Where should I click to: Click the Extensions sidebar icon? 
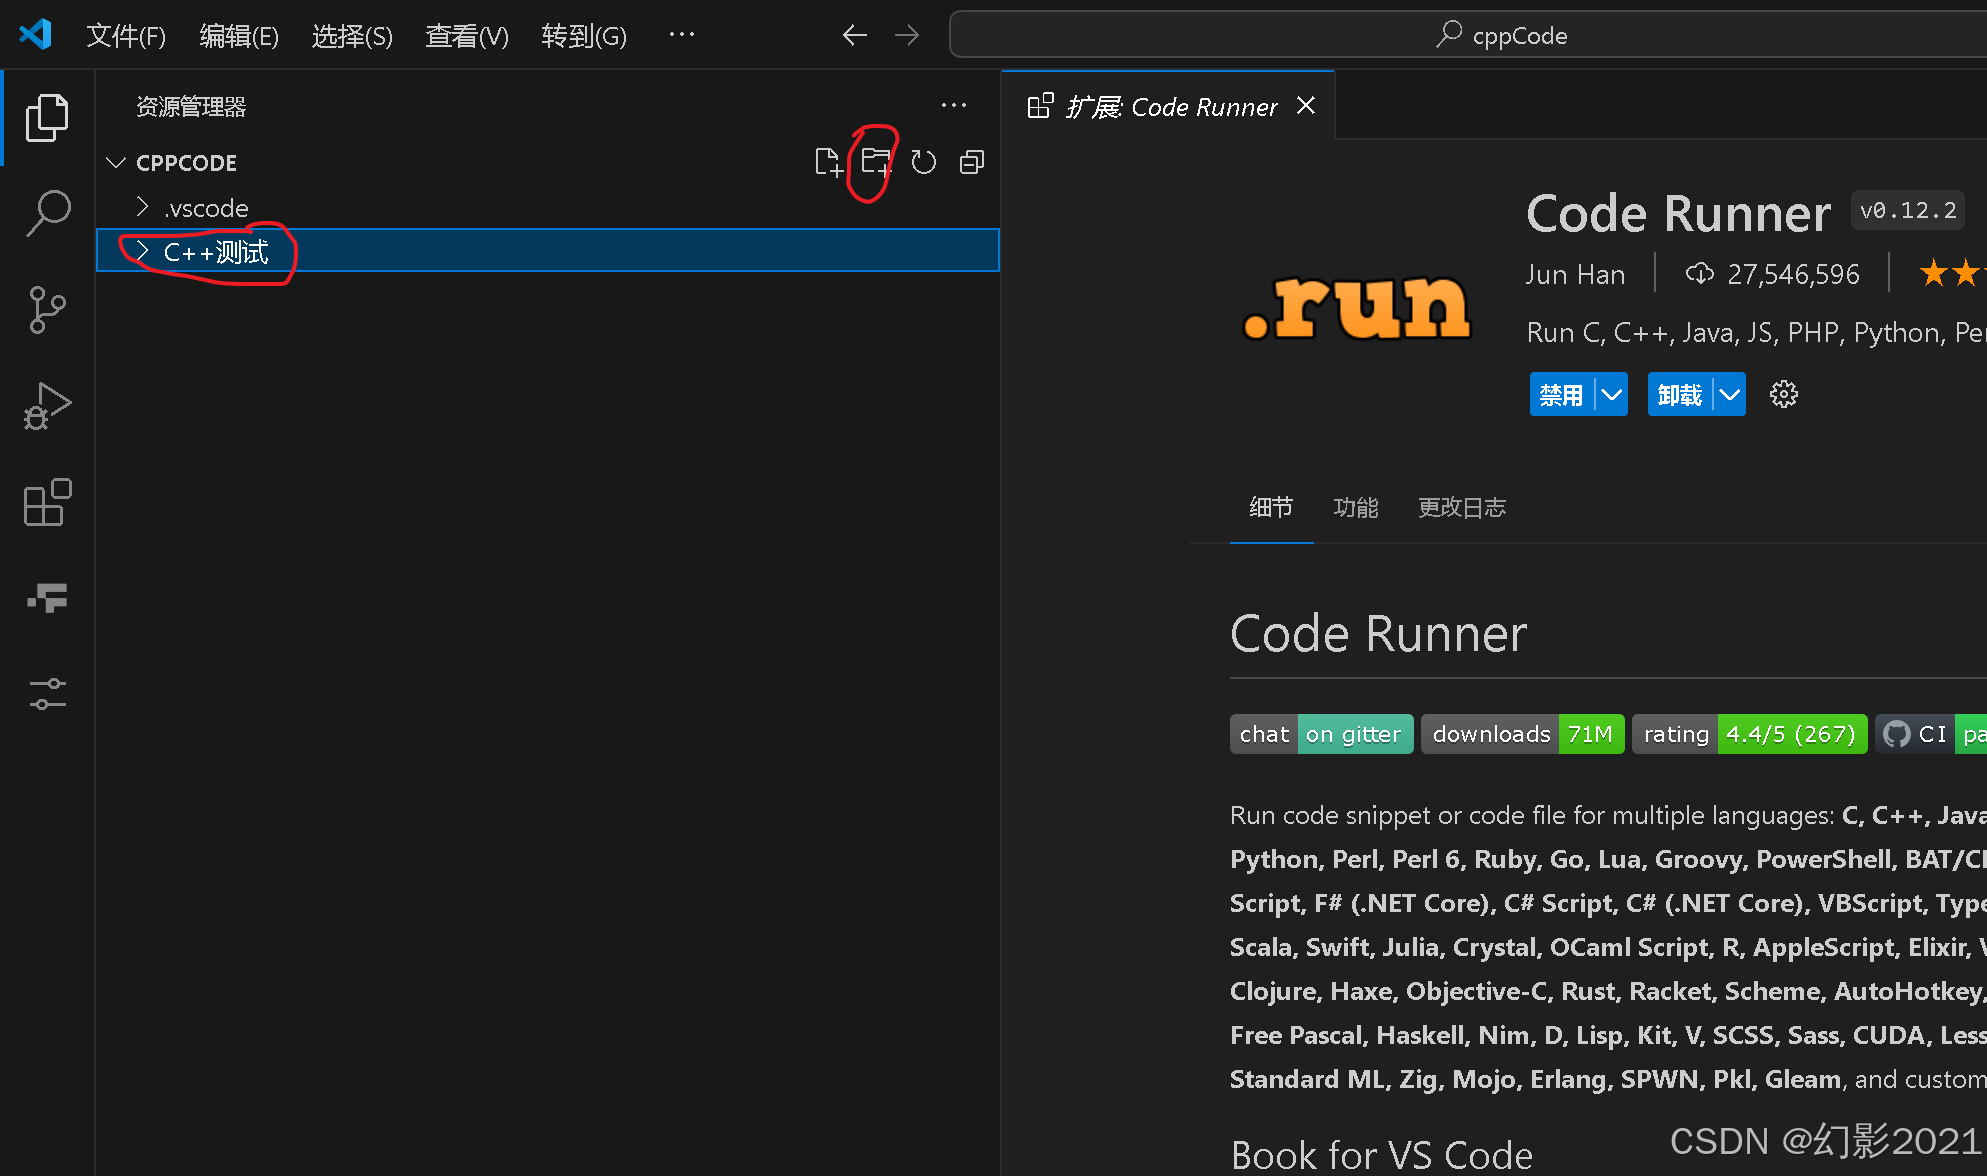point(46,503)
